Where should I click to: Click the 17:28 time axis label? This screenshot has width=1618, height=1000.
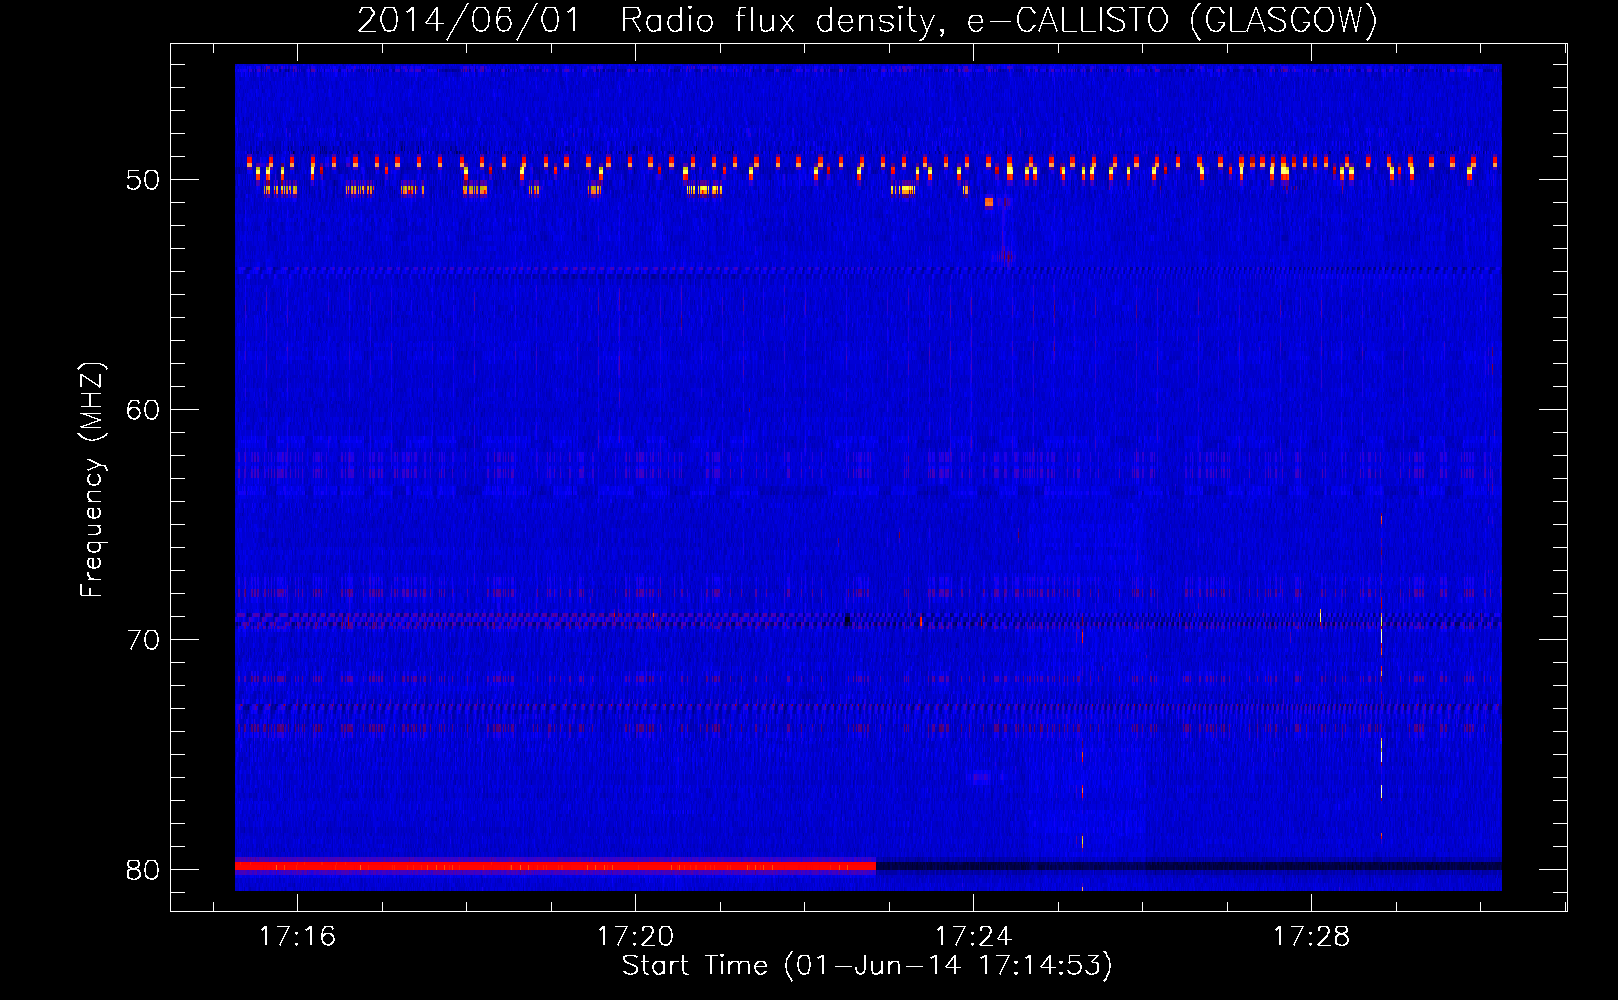point(1311,937)
